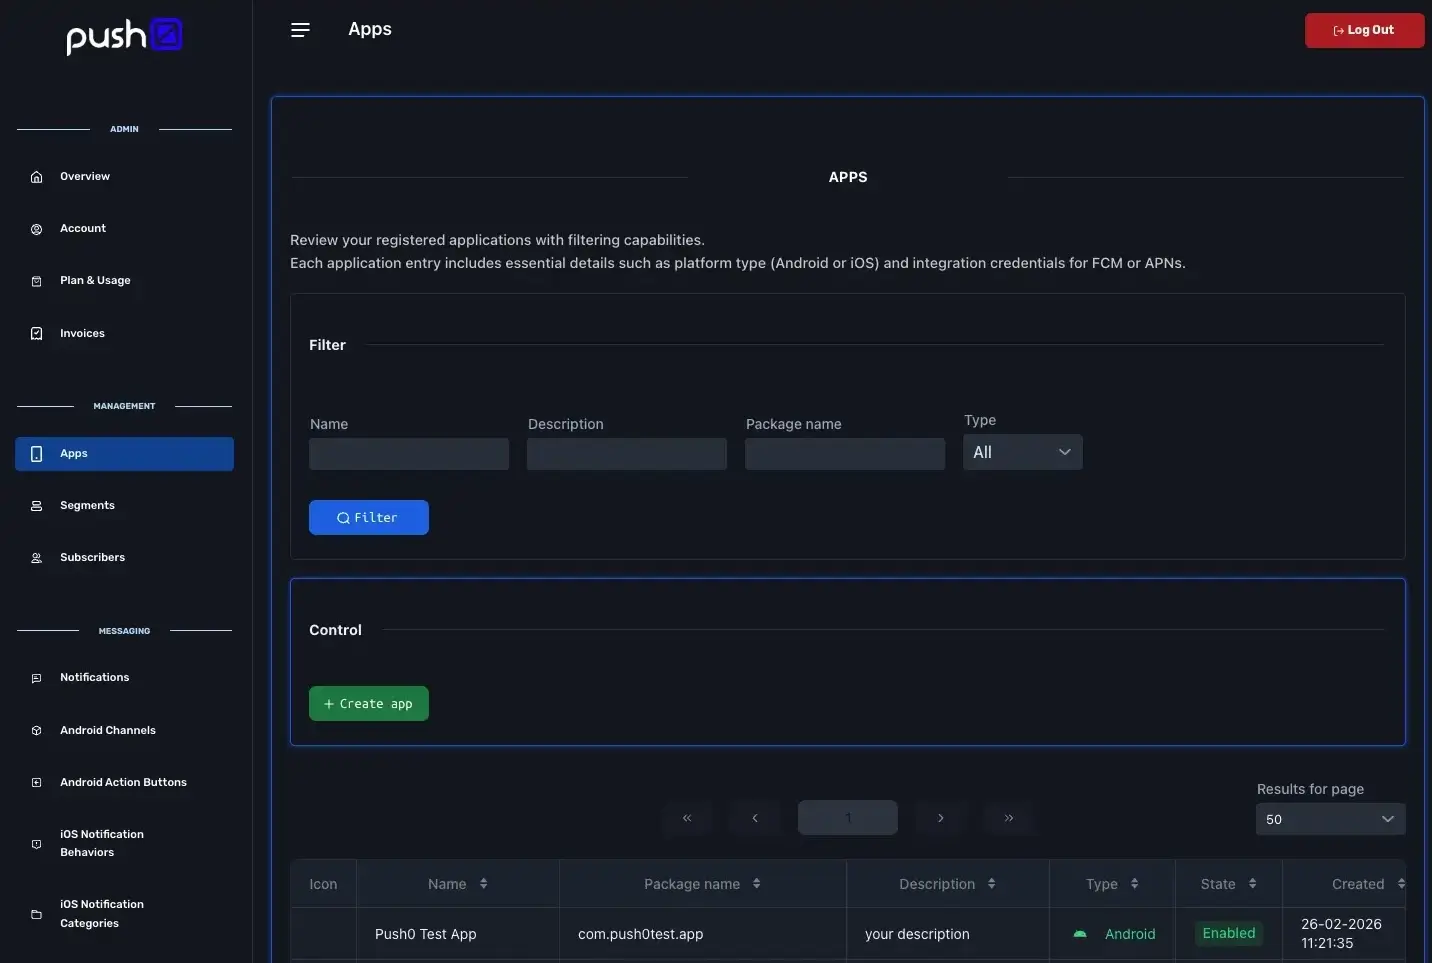
Task: Click the Account sidebar icon
Action: click(36, 228)
